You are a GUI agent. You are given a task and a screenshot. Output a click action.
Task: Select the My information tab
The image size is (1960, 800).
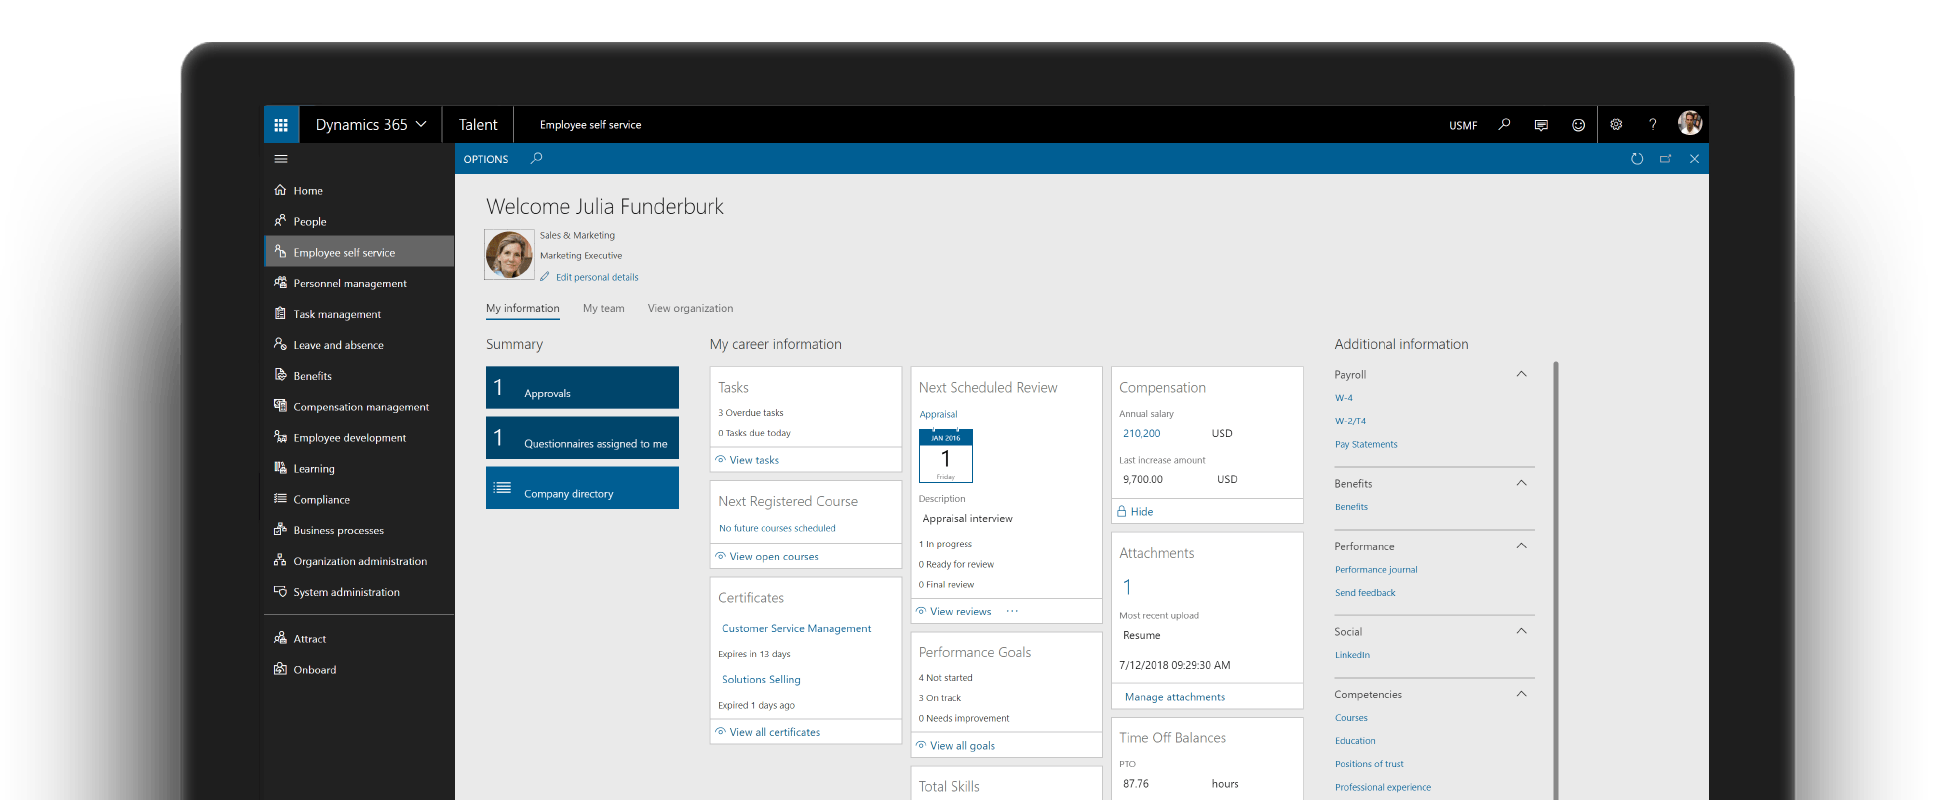[523, 308]
